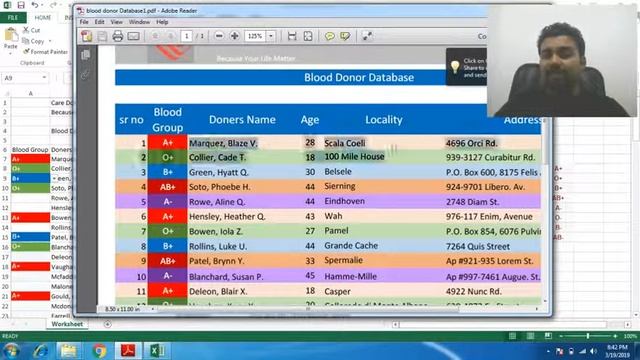The image size is (640, 360).
Task: Open the page thumbnails panel icon
Action: (85, 55)
